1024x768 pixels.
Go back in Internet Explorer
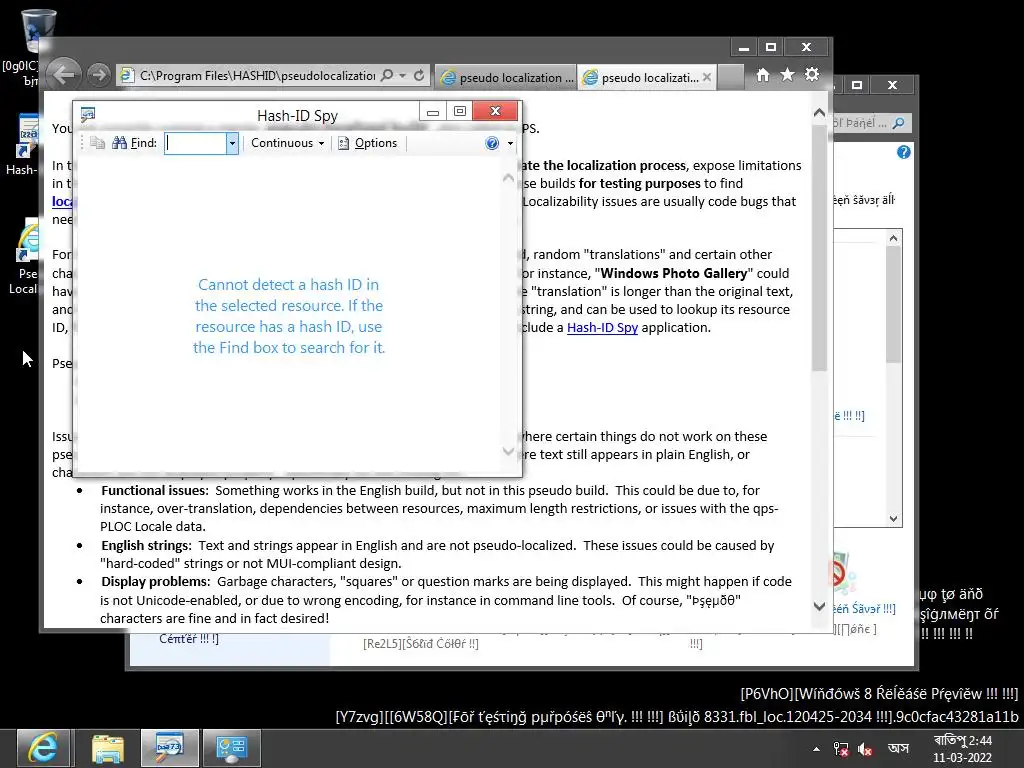63,75
